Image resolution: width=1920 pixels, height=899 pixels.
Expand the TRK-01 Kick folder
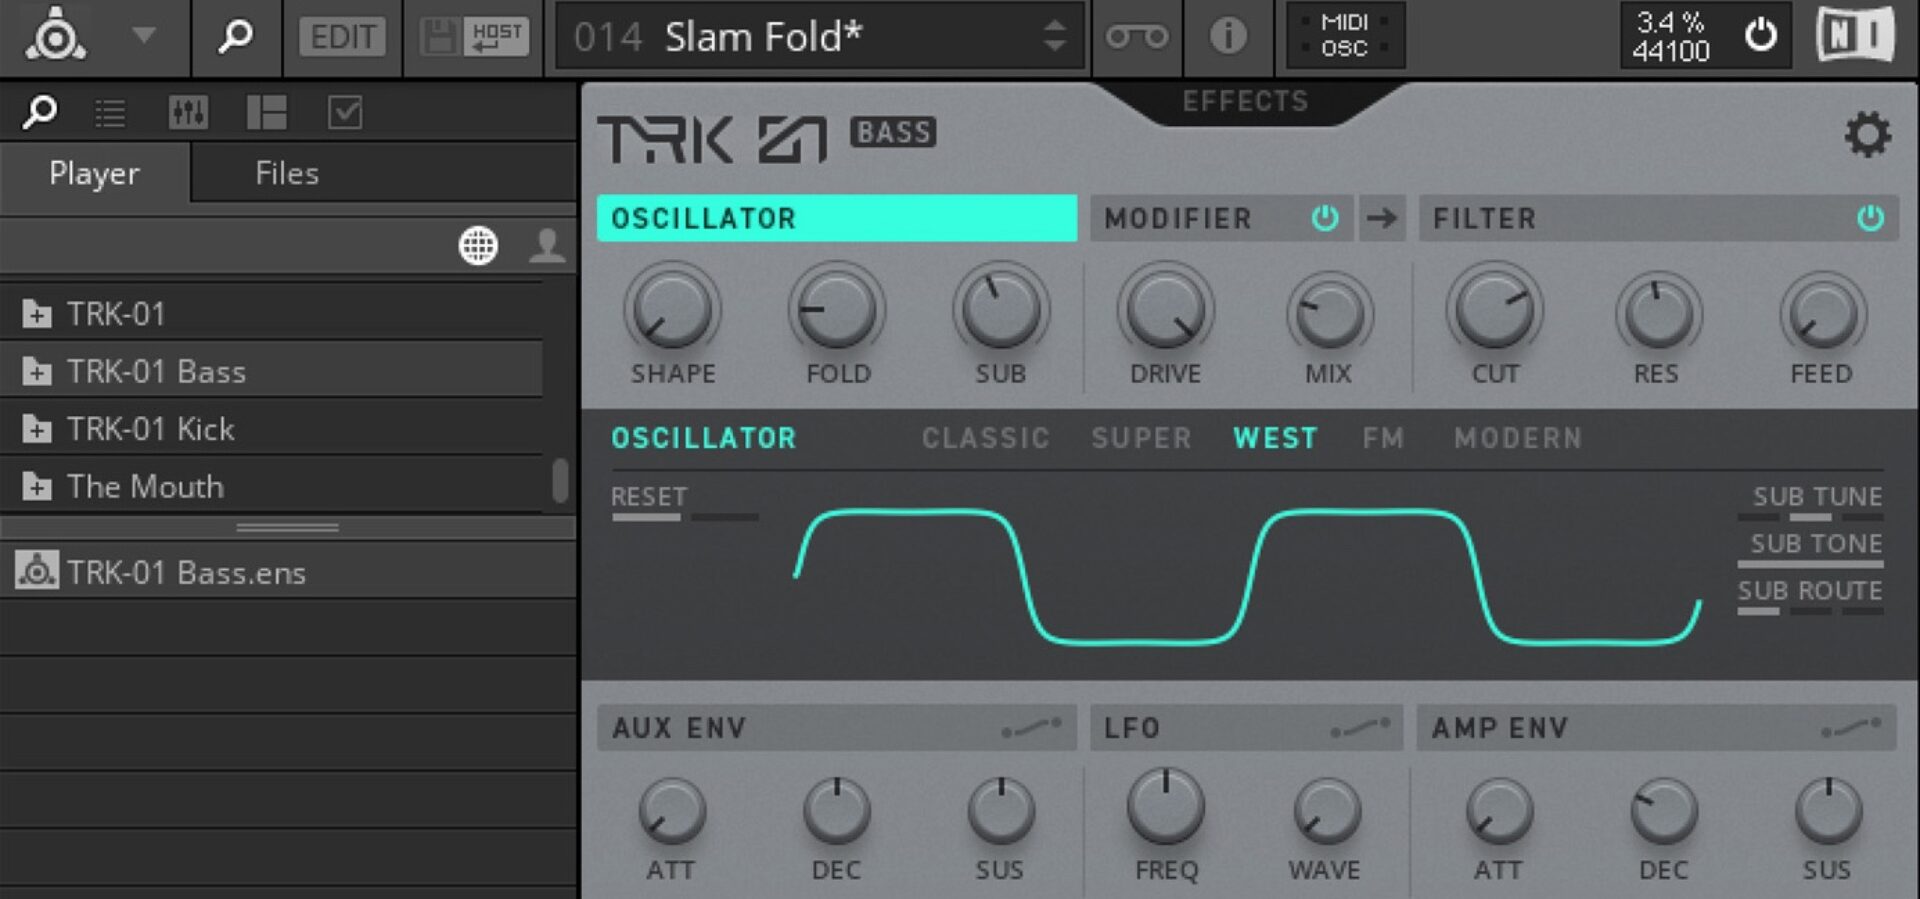pos(37,429)
